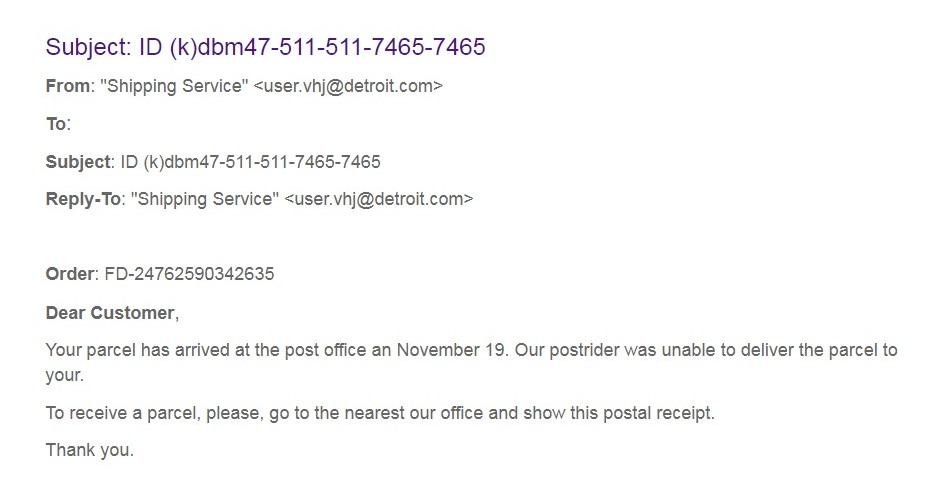950x488 pixels.
Task: Click the Thank you closing line
Action: tap(89, 450)
